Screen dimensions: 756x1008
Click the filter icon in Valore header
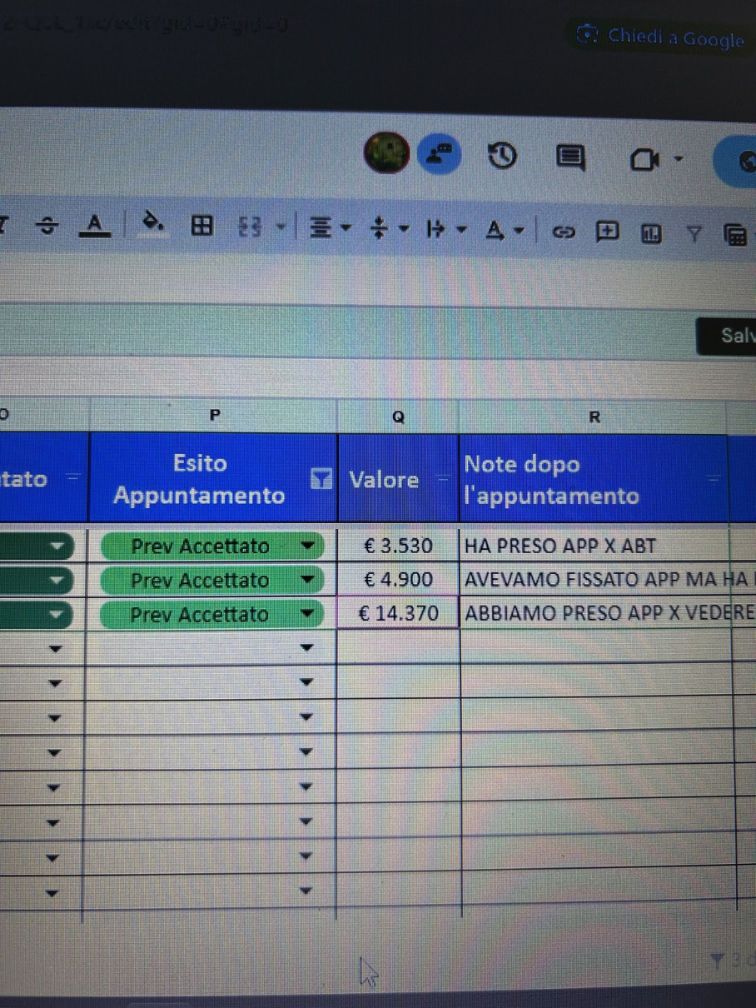[441, 478]
